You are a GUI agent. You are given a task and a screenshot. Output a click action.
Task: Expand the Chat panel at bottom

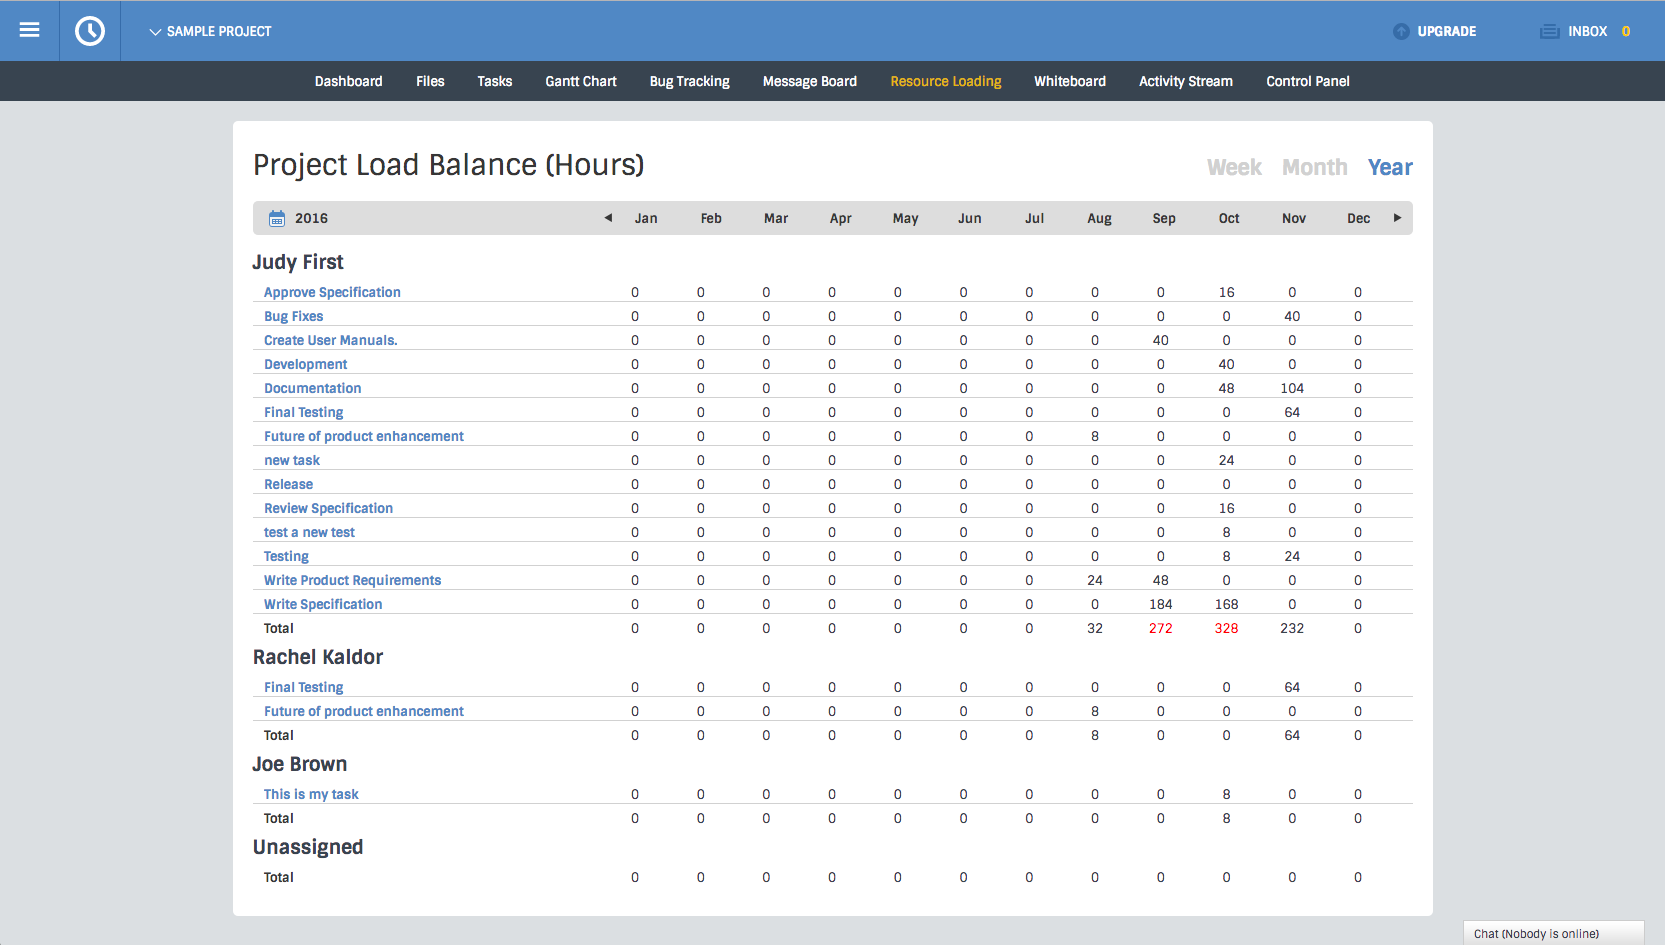click(1552, 933)
